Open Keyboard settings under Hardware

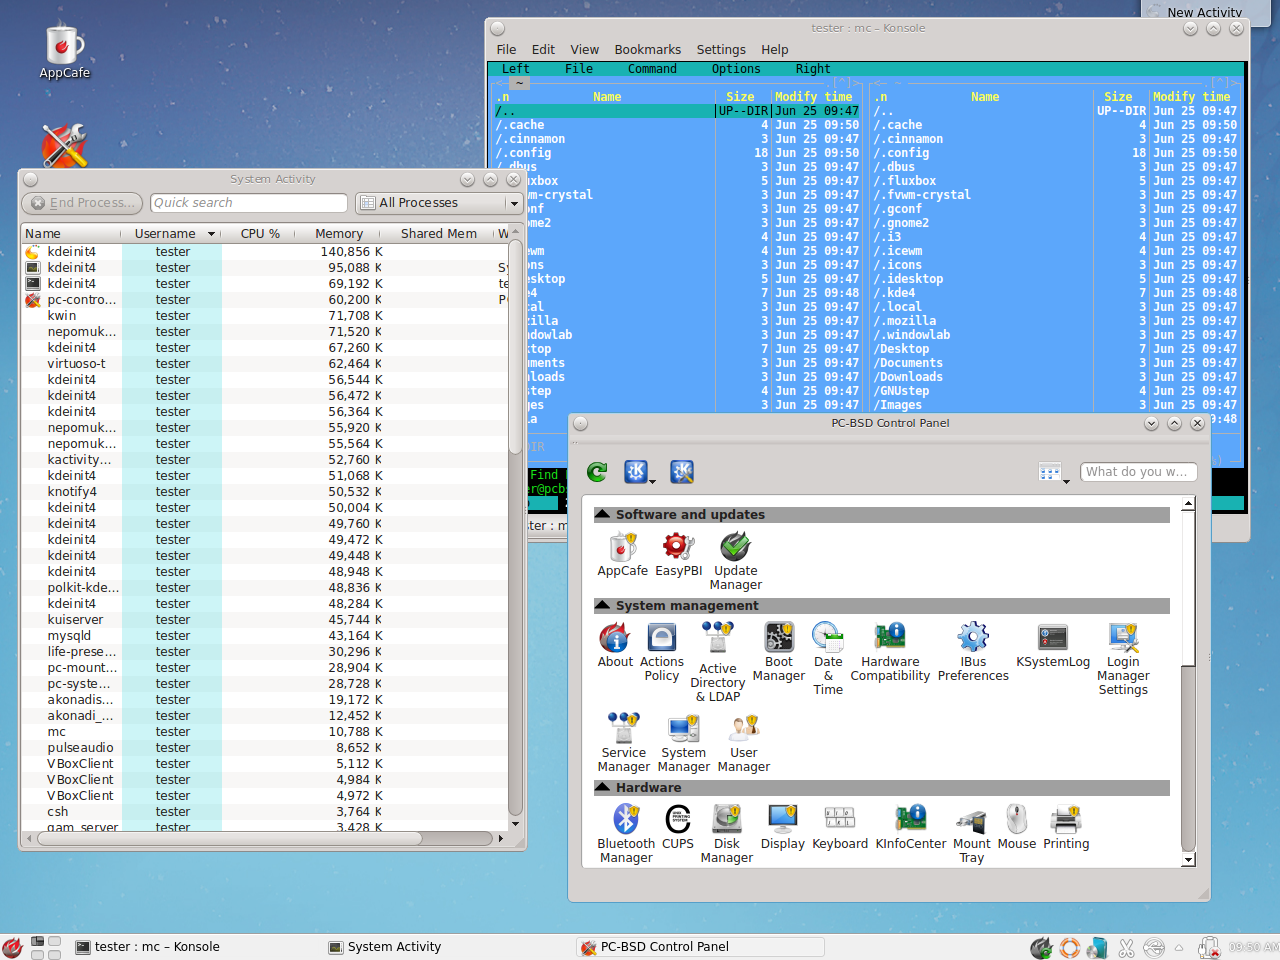[x=840, y=827]
